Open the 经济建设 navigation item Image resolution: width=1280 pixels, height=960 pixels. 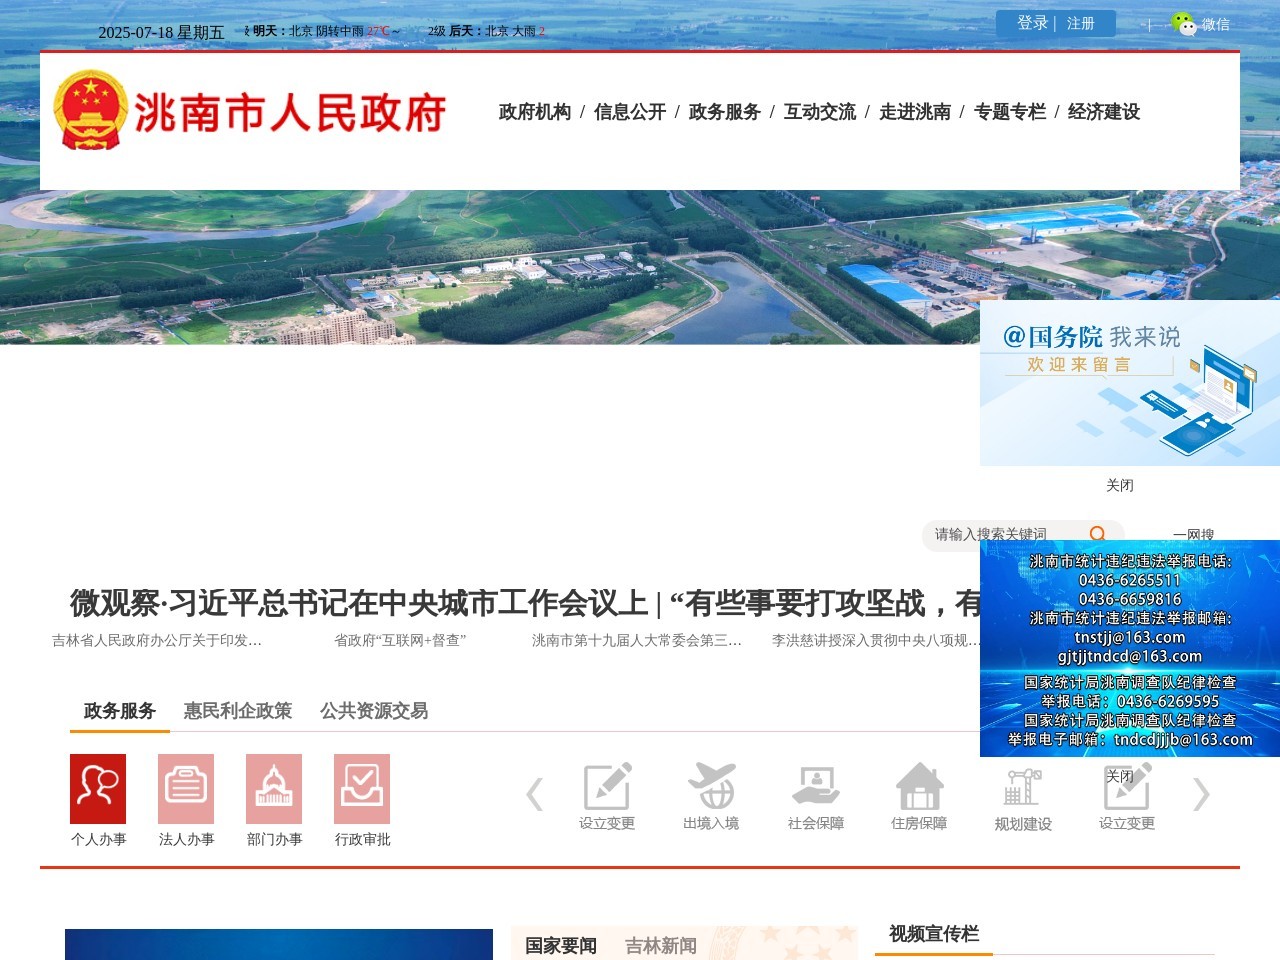click(1104, 112)
